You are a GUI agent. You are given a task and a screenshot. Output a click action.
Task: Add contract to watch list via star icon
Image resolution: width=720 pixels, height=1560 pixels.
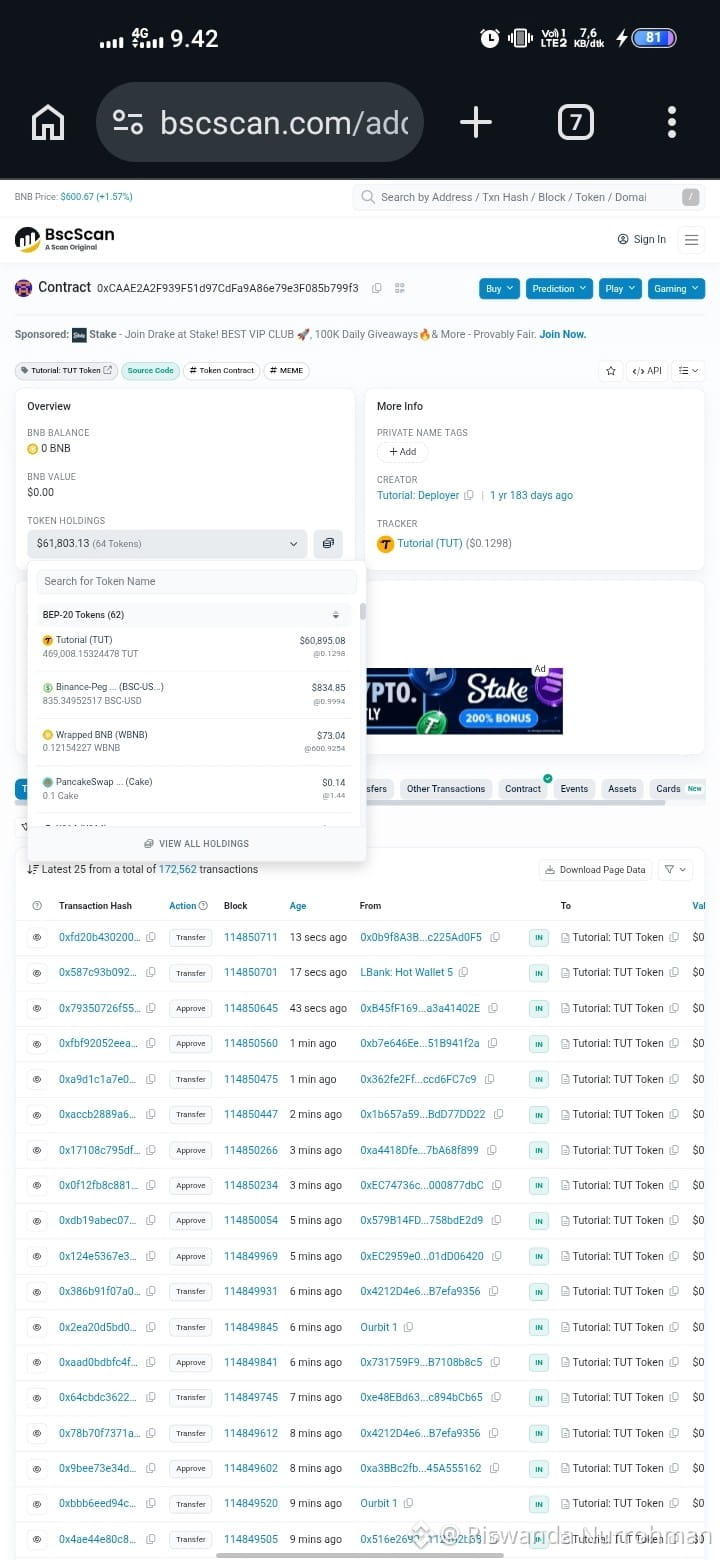610,371
